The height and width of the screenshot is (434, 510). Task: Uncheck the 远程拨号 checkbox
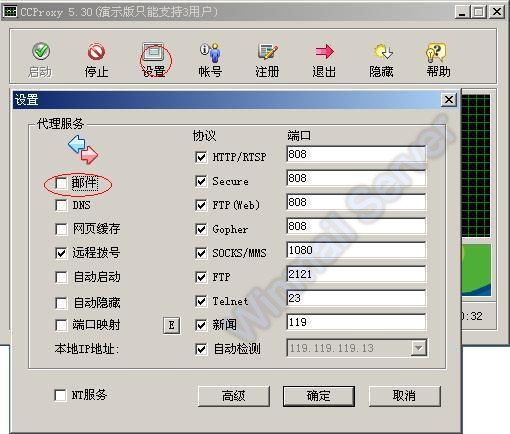pos(61,253)
